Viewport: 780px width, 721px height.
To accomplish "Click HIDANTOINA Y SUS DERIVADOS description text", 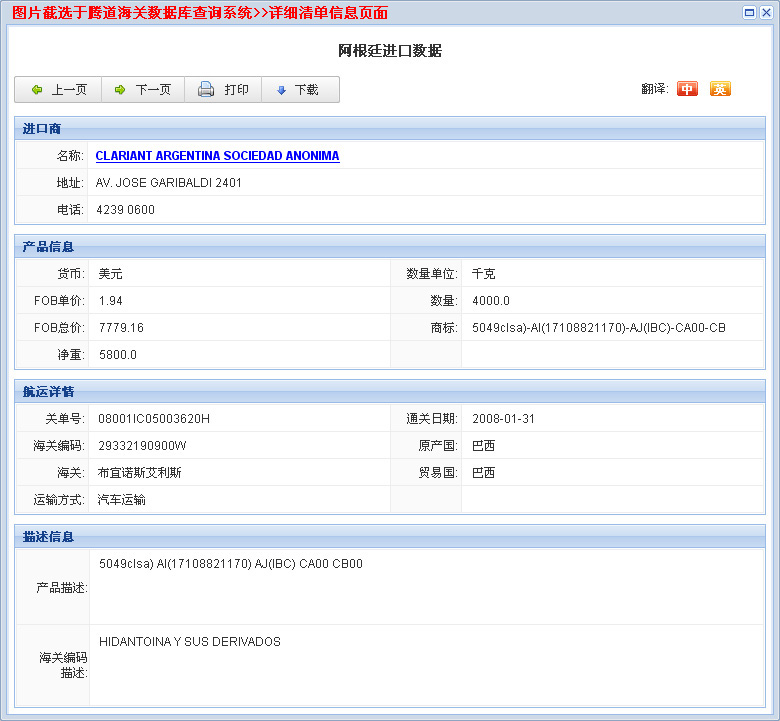I will click(190, 642).
